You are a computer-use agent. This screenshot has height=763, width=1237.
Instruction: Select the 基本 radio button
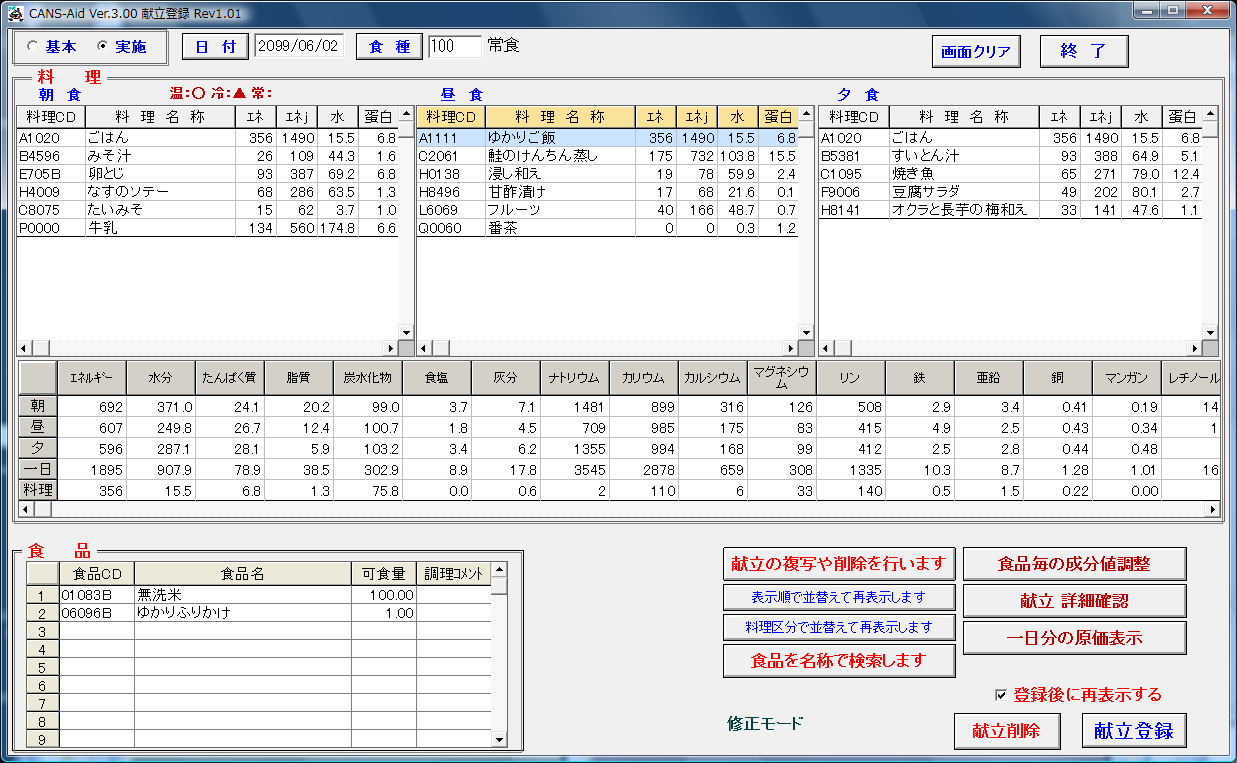click(33, 47)
